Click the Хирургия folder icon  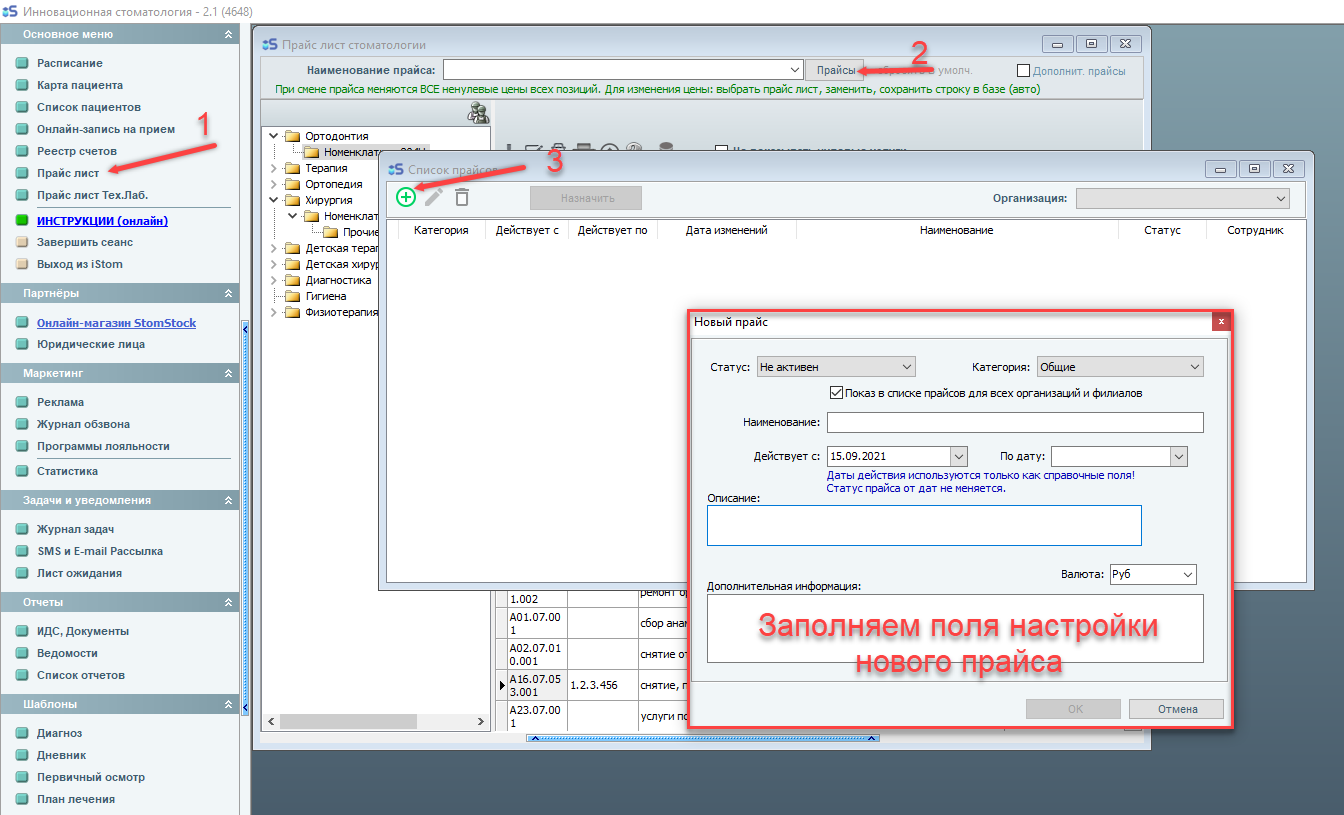coord(293,200)
